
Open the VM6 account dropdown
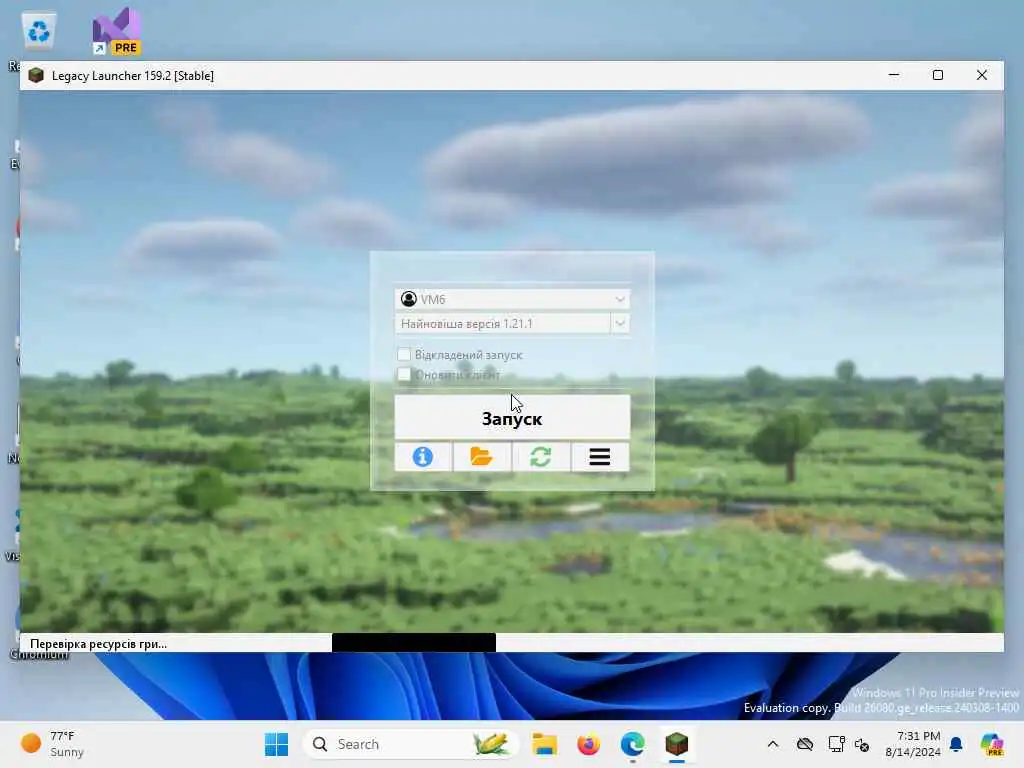(512, 299)
